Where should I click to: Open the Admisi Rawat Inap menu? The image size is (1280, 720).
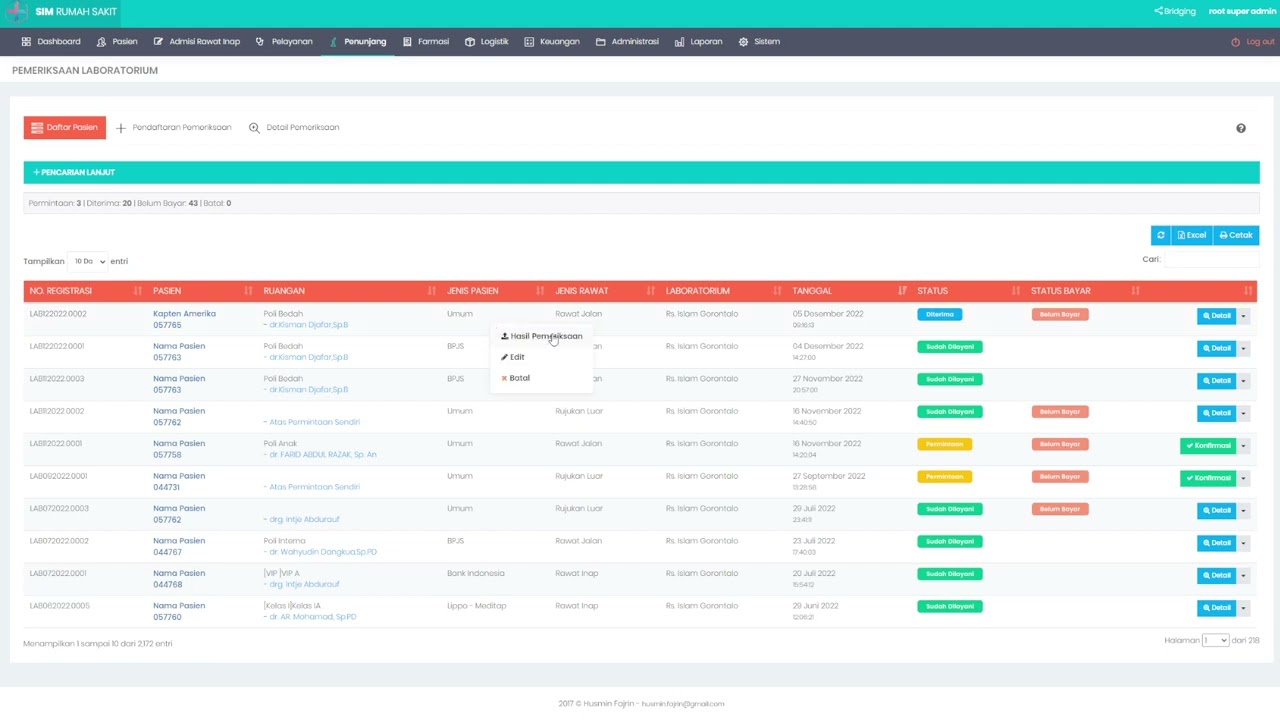coord(197,42)
